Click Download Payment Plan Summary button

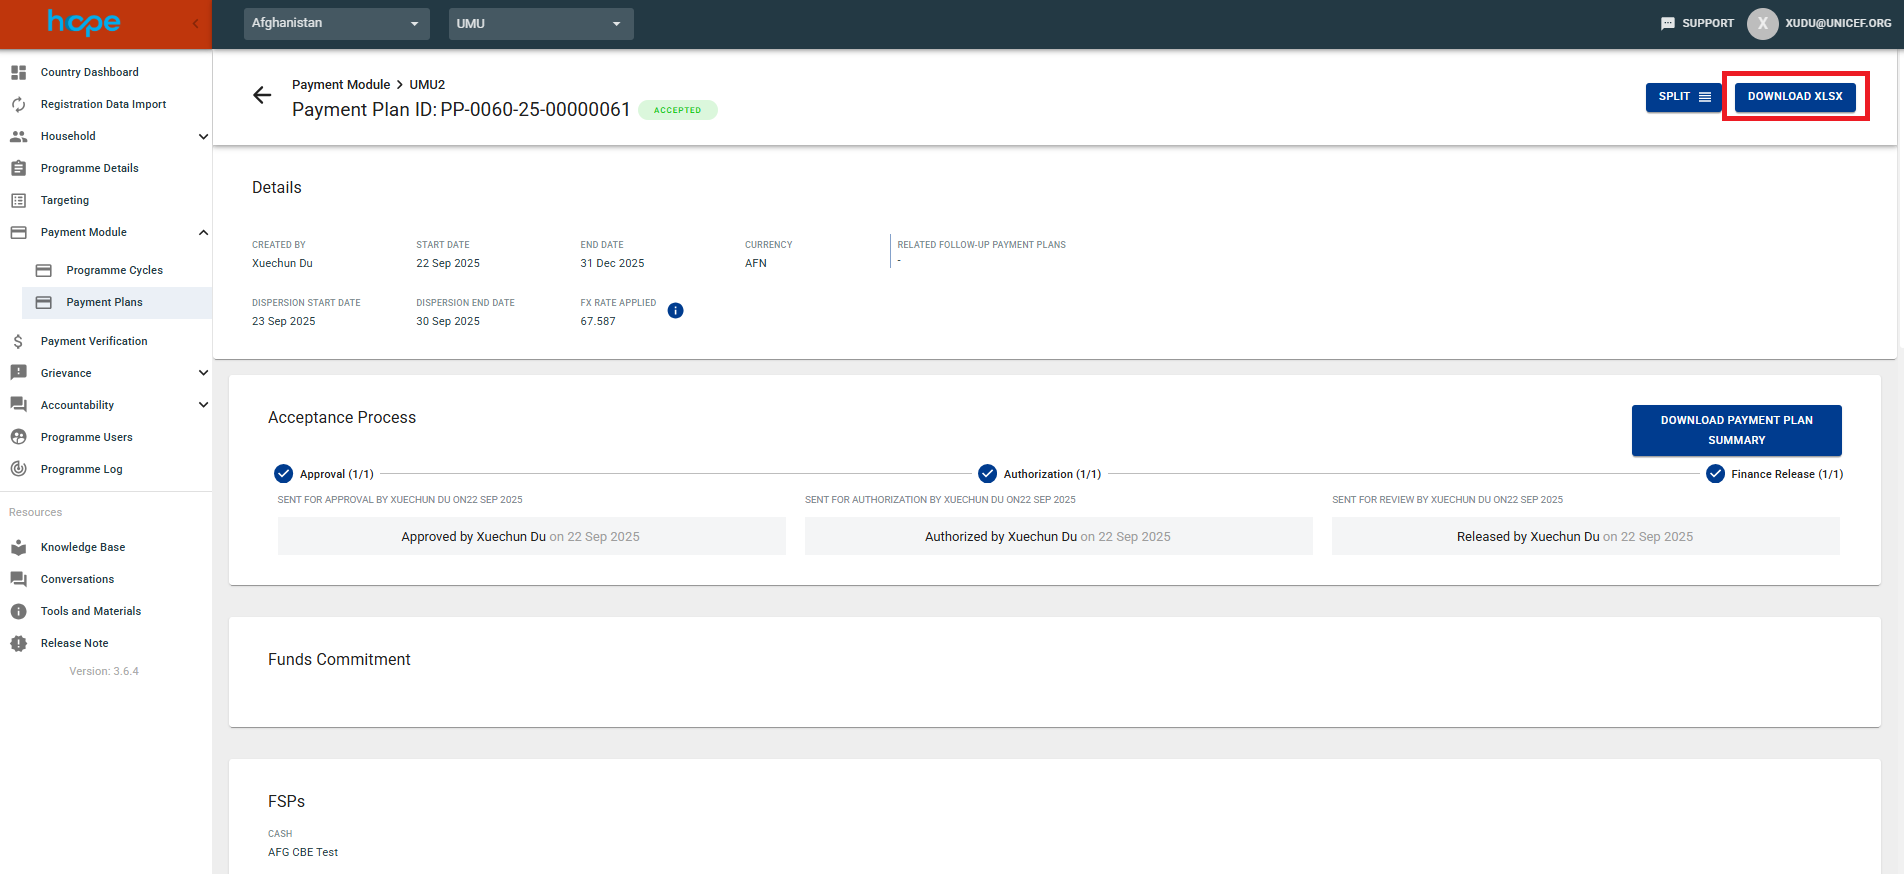click(x=1736, y=430)
